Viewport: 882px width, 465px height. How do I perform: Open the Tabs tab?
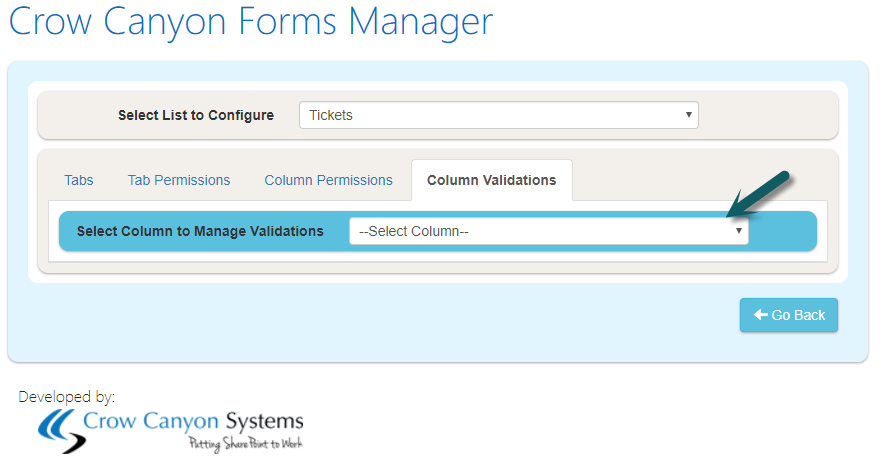(x=79, y=180)
